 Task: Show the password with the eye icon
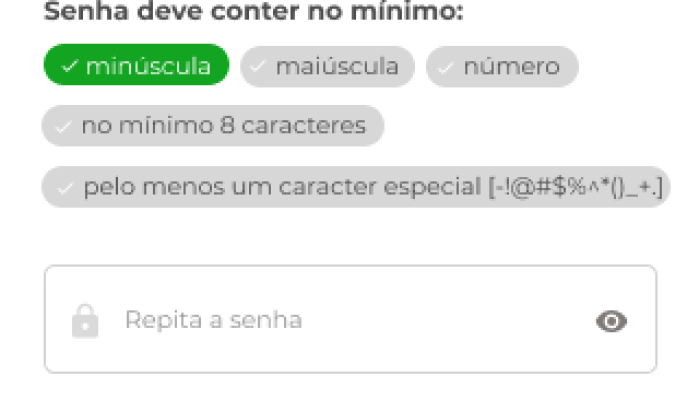[611, 321]
